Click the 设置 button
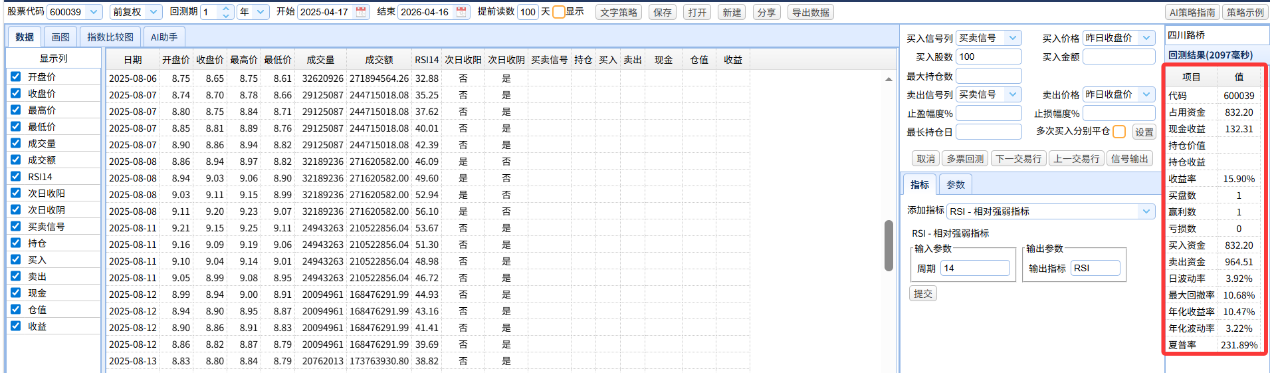This screenshot has width=1270, height=373. (1143, 132)
